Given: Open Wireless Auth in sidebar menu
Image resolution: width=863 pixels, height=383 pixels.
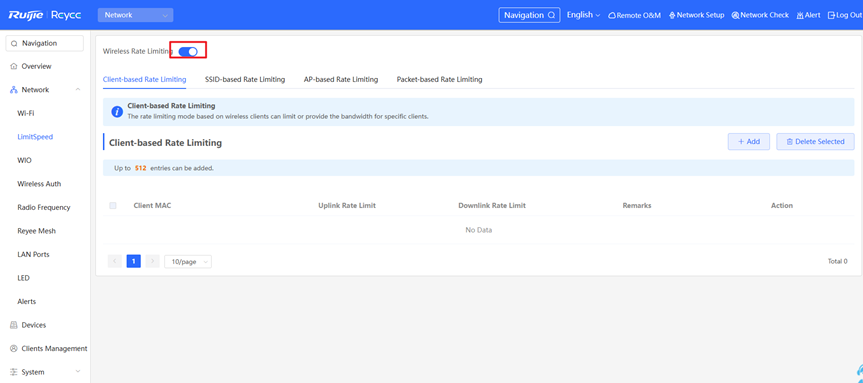Looking at the screenshot, I should coord(39,184).
